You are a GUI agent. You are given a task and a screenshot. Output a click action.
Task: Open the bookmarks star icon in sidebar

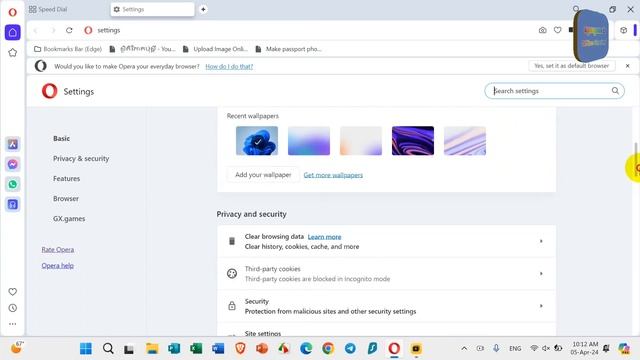pos(13,53)
